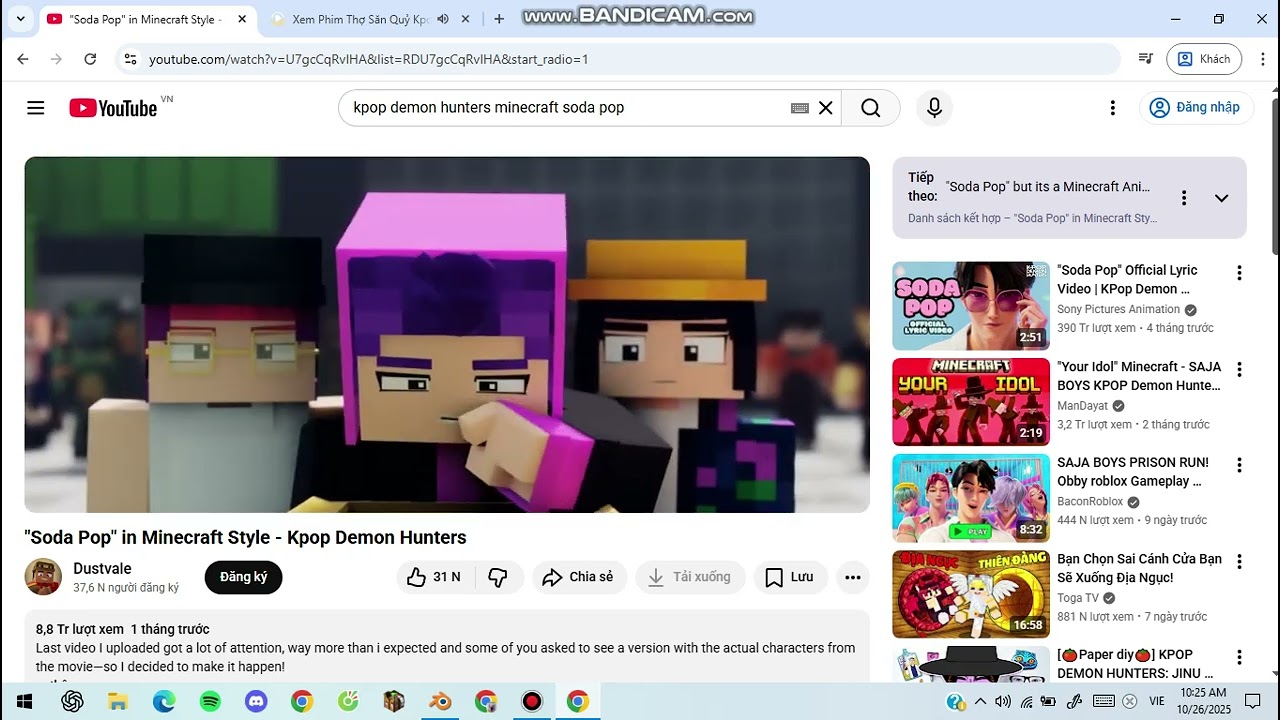View site information icon in address bar
1280x720 pixels.
(129, 59)
